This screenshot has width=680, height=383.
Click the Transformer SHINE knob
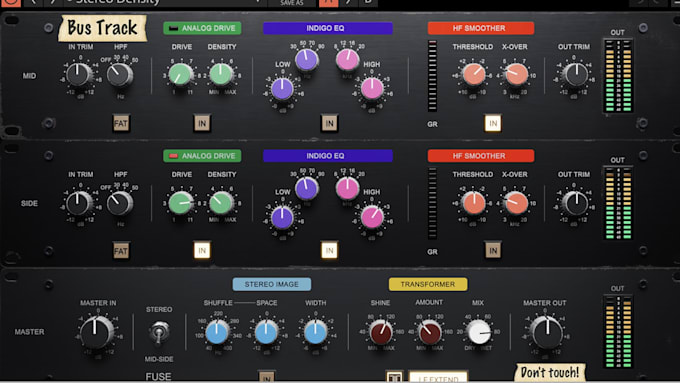[380, 332]
